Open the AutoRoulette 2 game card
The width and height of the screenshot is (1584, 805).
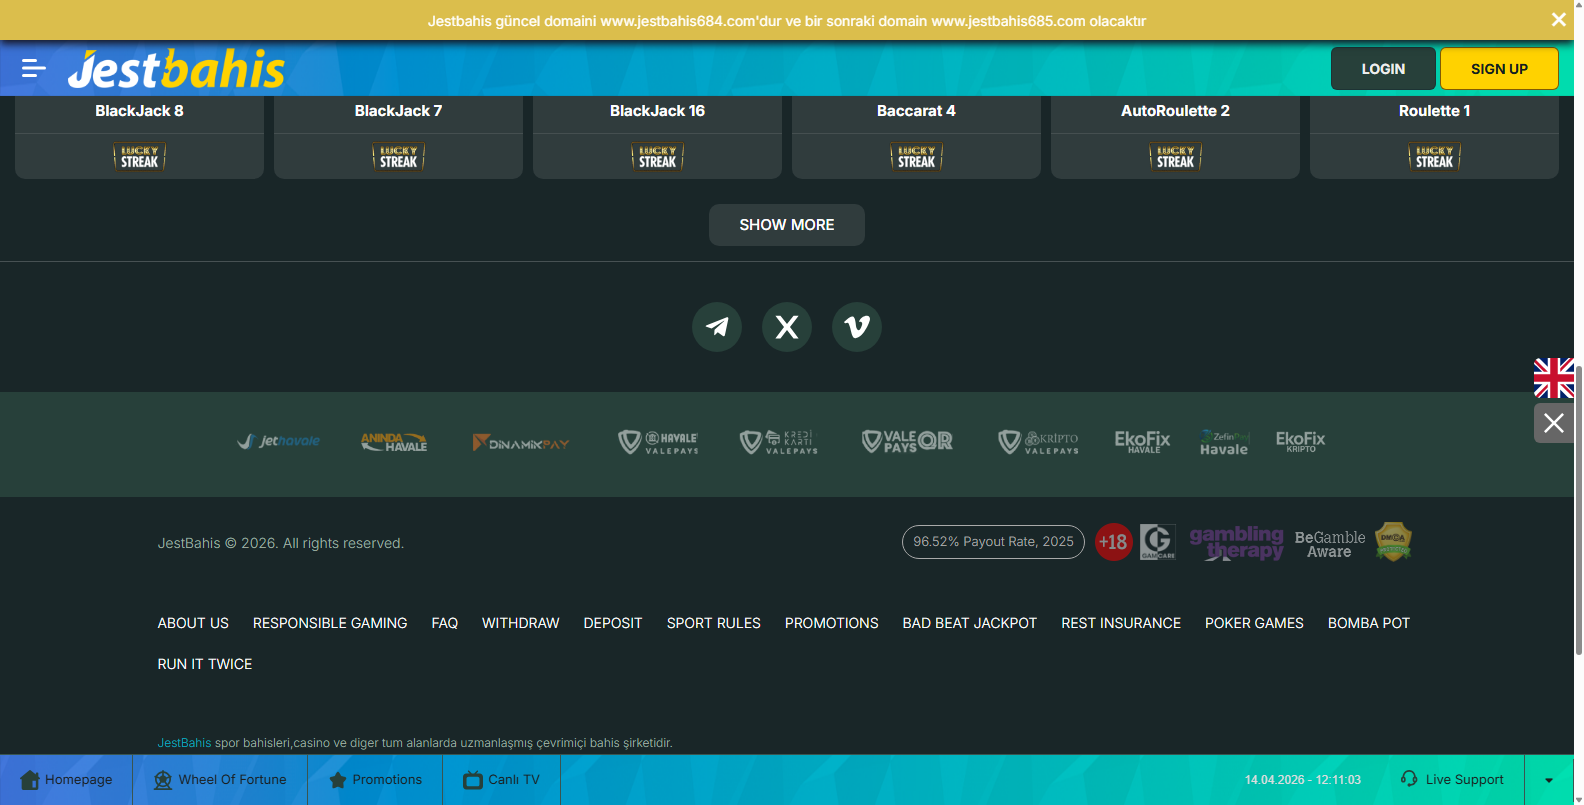1175,137
